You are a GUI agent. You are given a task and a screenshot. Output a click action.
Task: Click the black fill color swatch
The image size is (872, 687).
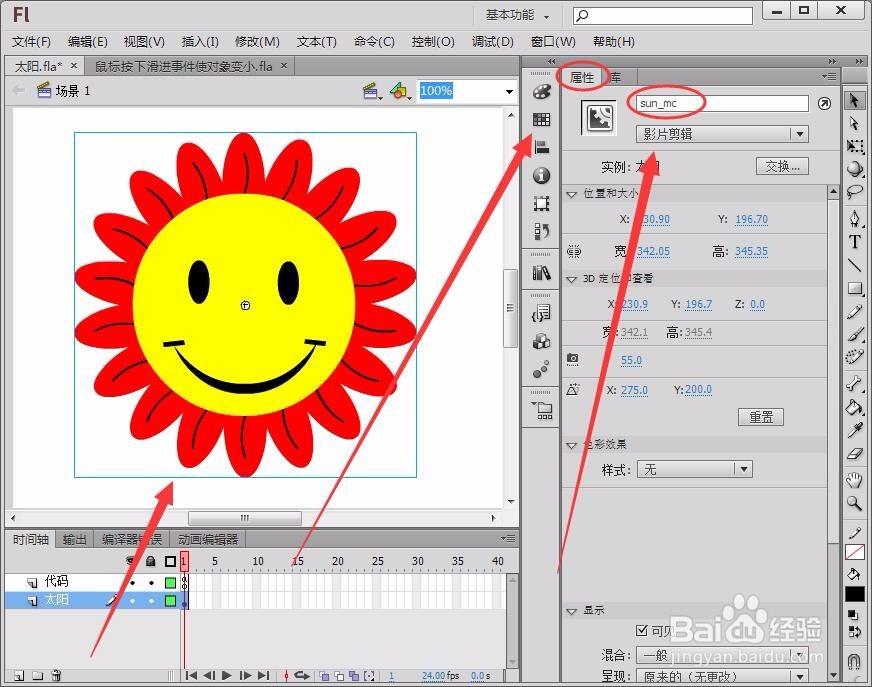(855, 594)
